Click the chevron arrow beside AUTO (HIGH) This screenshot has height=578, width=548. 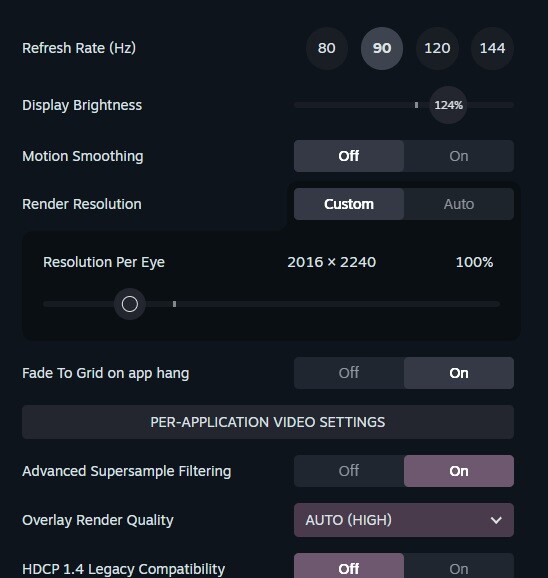(496, 520)
